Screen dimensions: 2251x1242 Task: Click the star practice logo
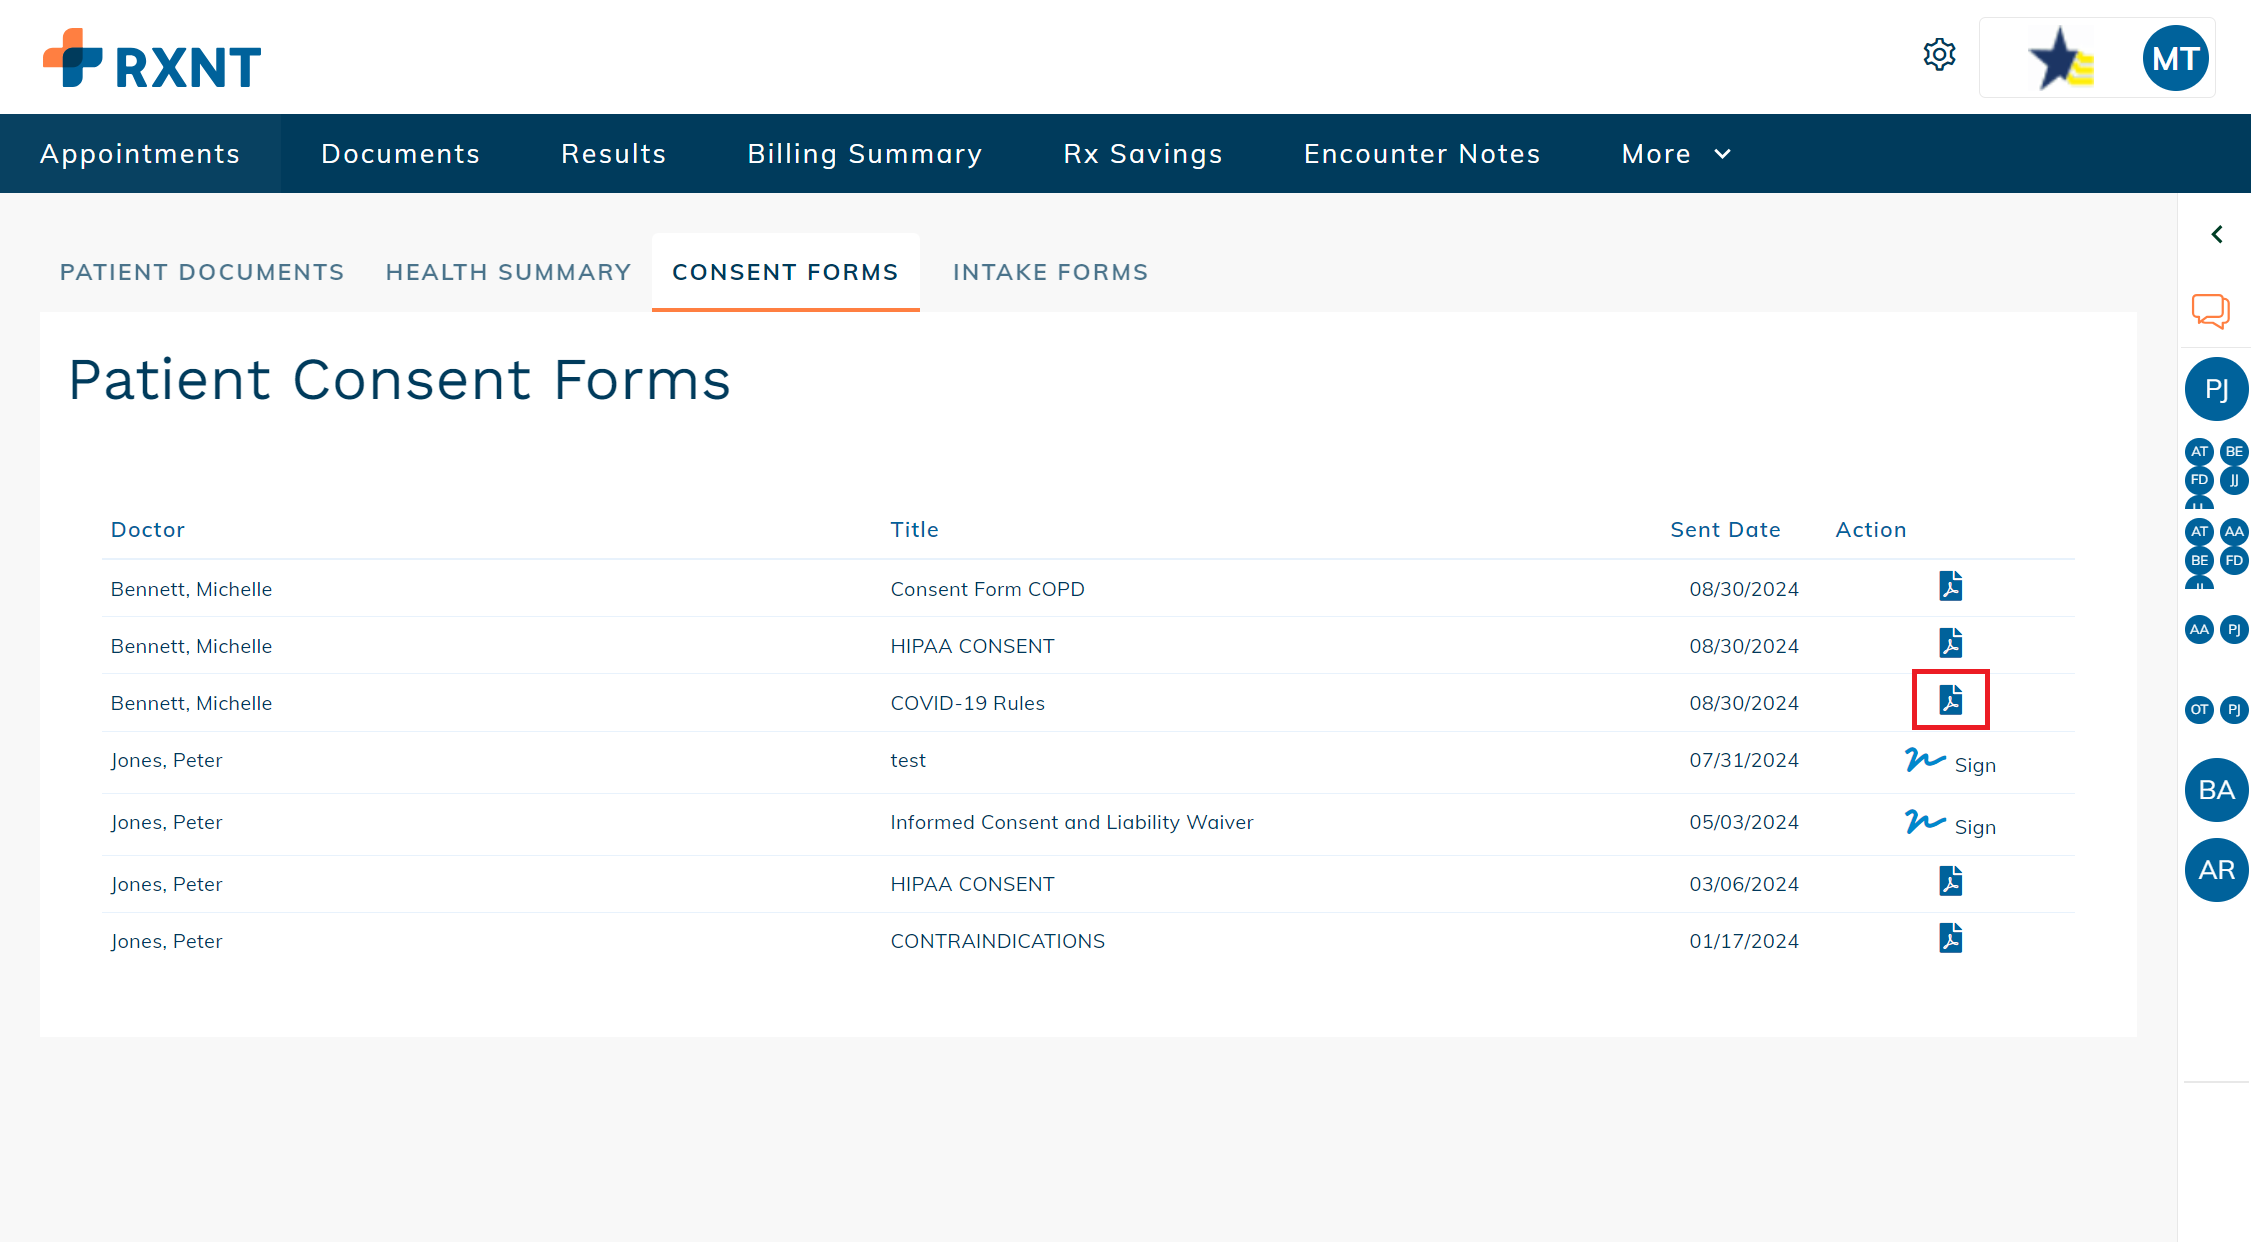2060,58
